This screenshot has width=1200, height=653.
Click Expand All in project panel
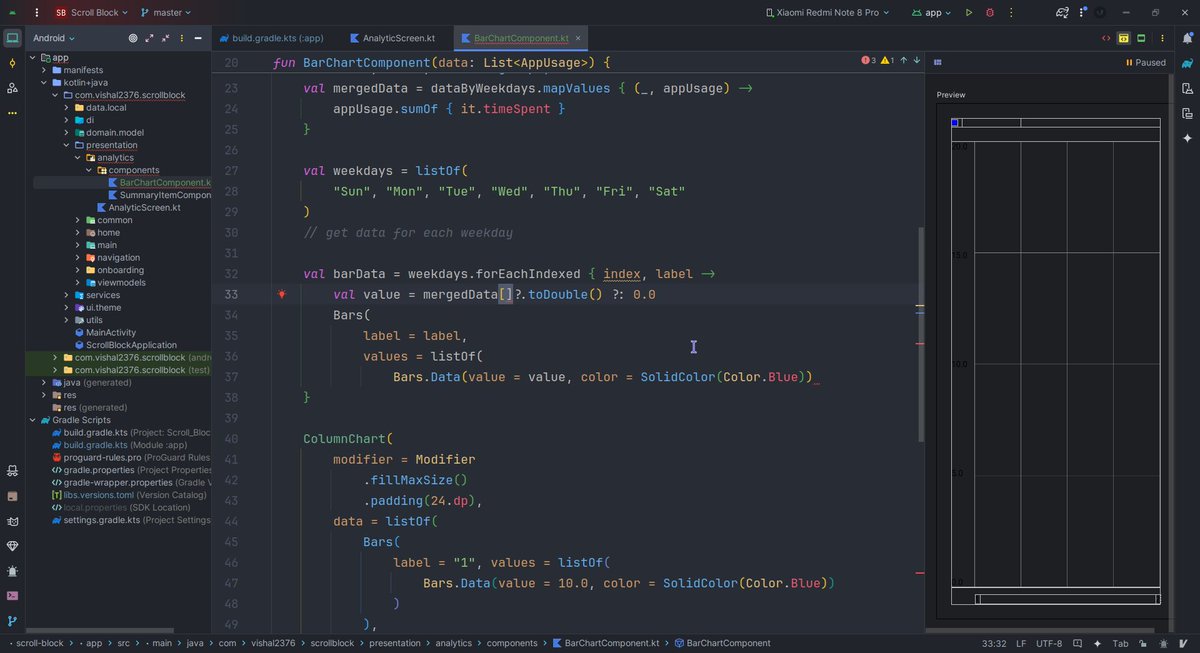click(x=151, y=38)
